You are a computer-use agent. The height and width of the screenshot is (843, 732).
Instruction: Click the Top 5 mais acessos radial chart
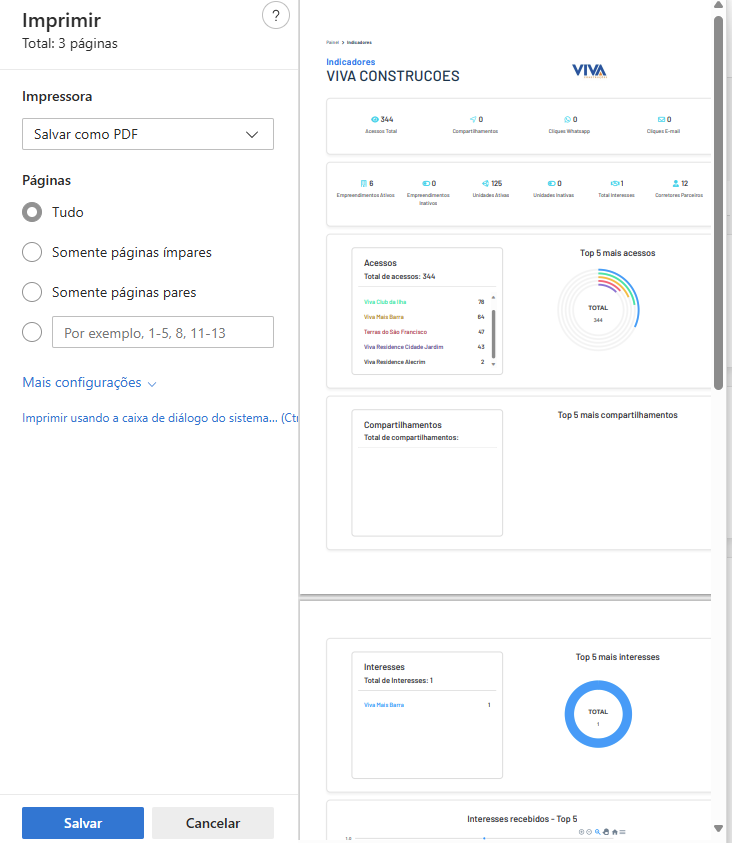[598, 310]
